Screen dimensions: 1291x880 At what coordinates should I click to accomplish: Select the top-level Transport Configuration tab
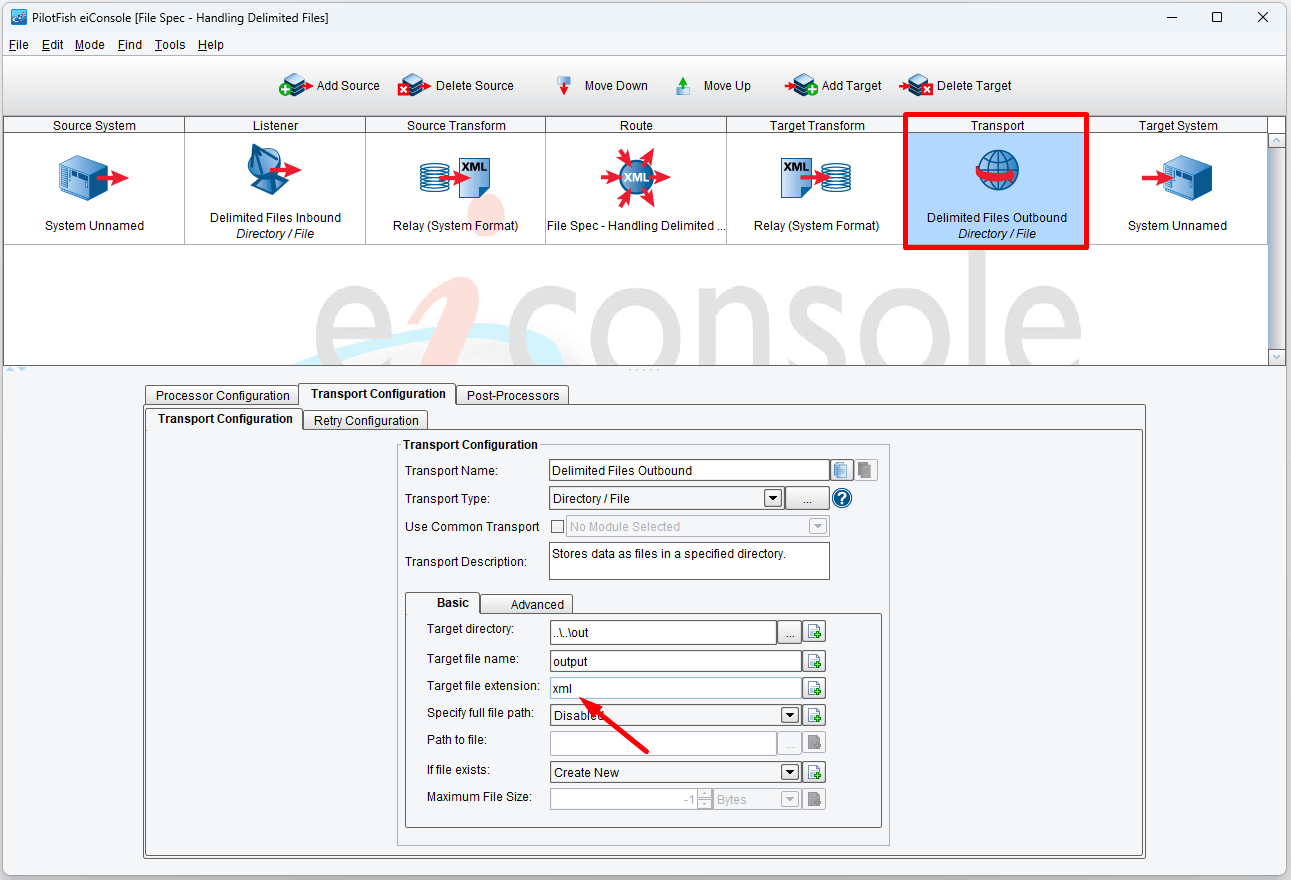tap(378, 394)
